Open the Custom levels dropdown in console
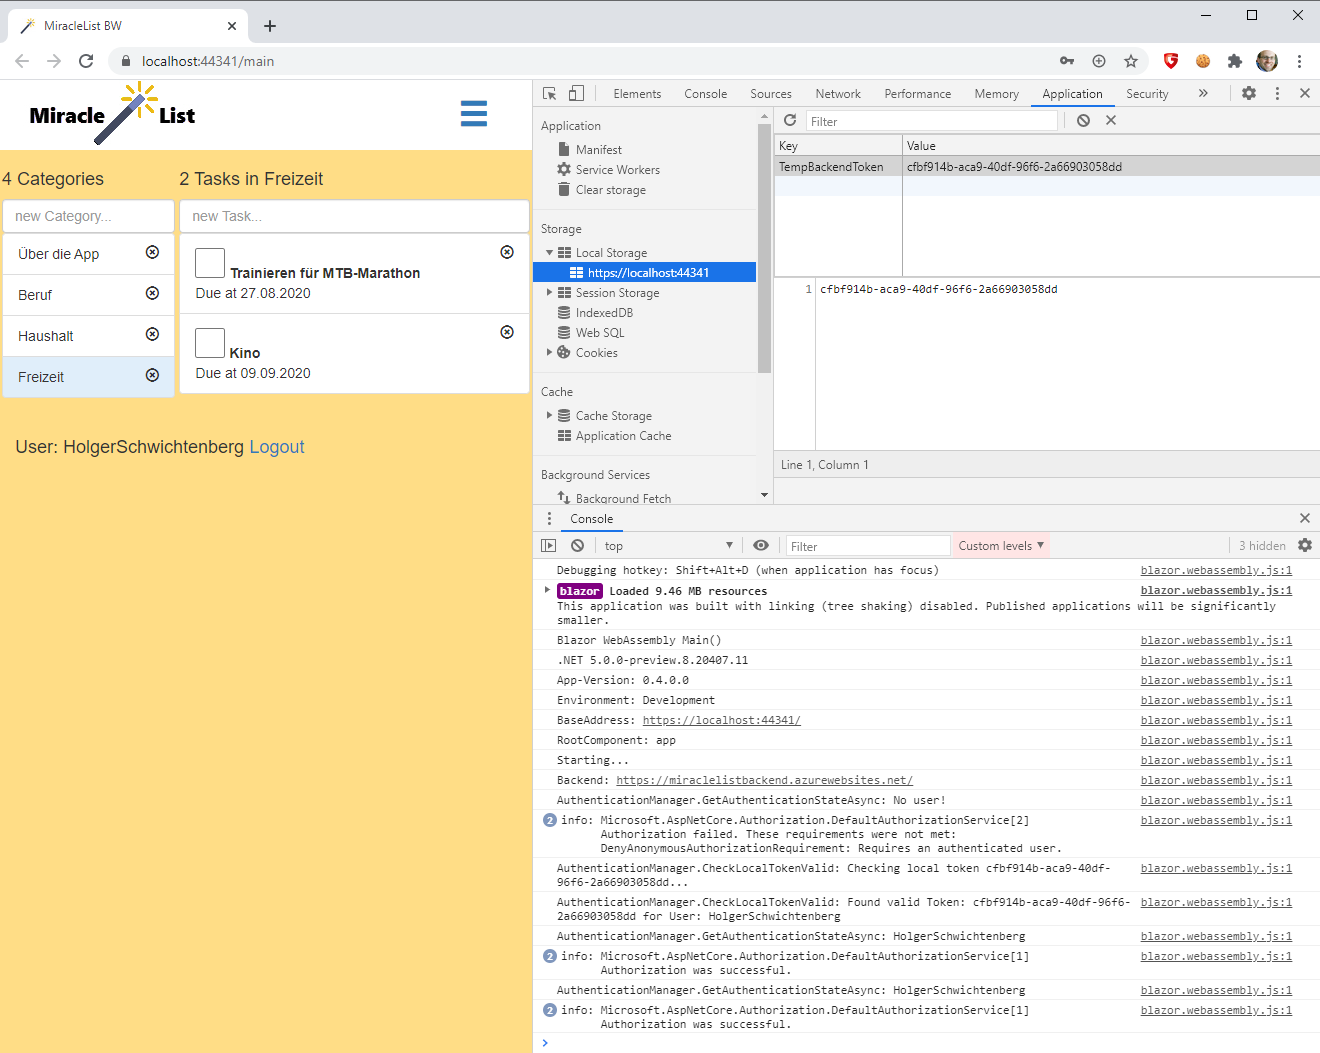Image resolution: width=1320 pixels, height=1053 pixels. [x=1001, y=545]
